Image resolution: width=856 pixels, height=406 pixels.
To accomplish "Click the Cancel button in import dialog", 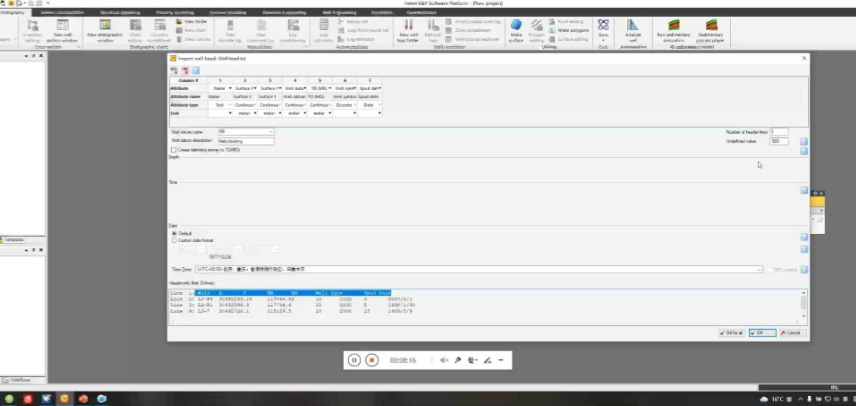I will pos(790,332).
